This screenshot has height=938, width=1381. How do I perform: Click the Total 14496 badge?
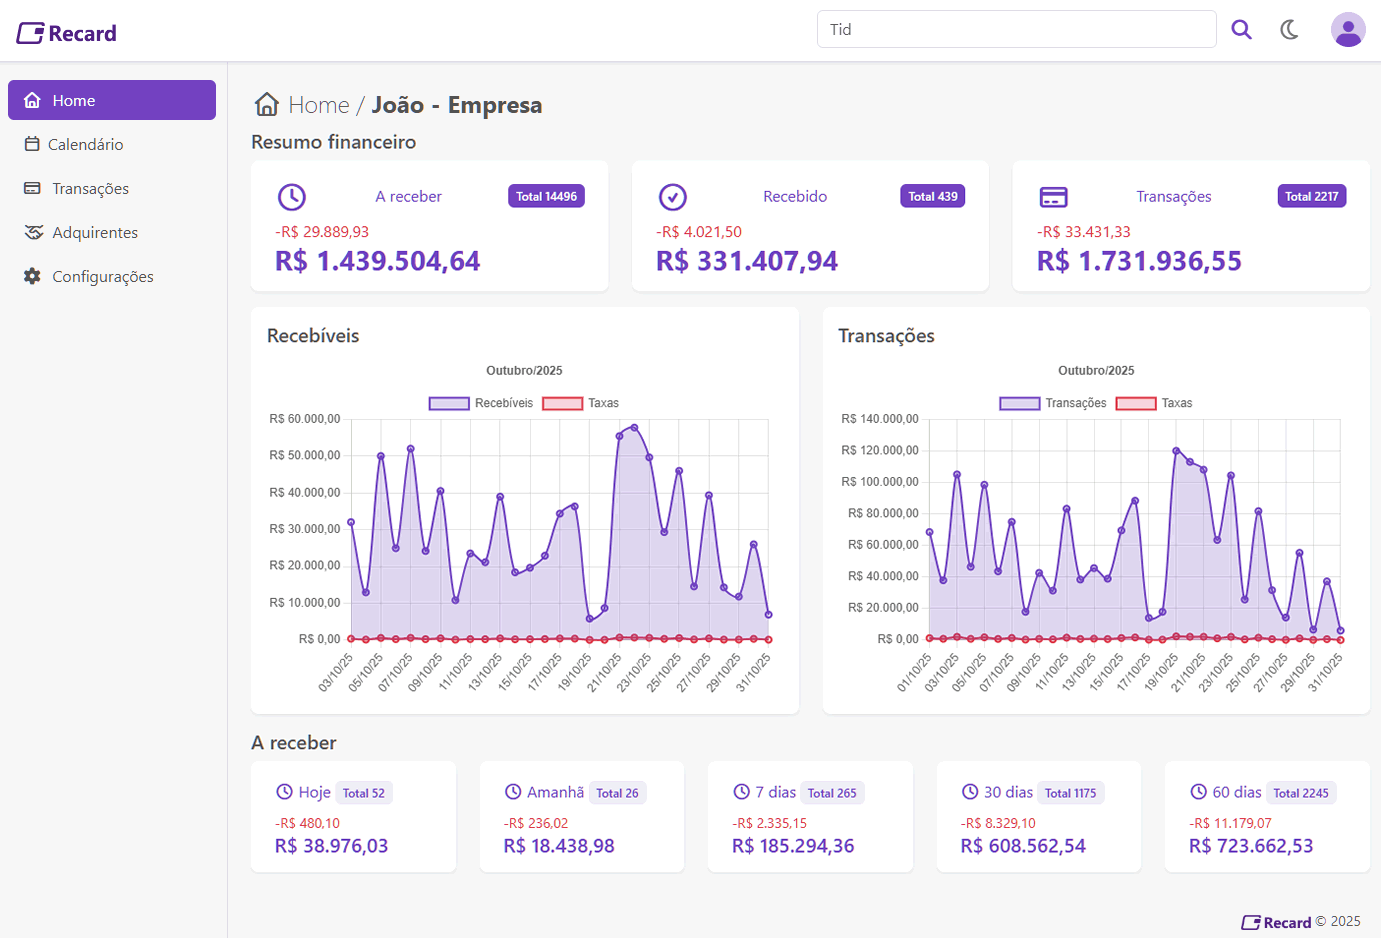[x=546, y=197]
